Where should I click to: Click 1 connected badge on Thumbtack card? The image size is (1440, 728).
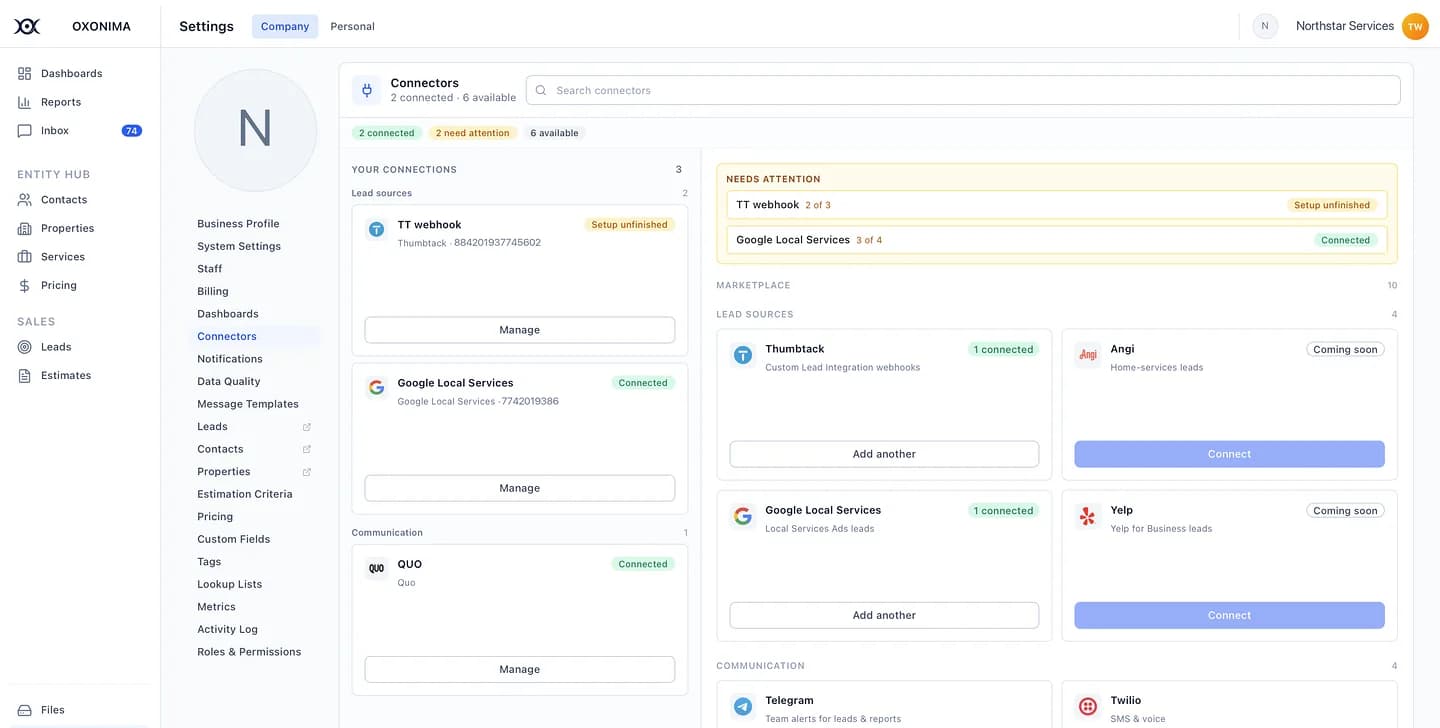point(1003,349)
